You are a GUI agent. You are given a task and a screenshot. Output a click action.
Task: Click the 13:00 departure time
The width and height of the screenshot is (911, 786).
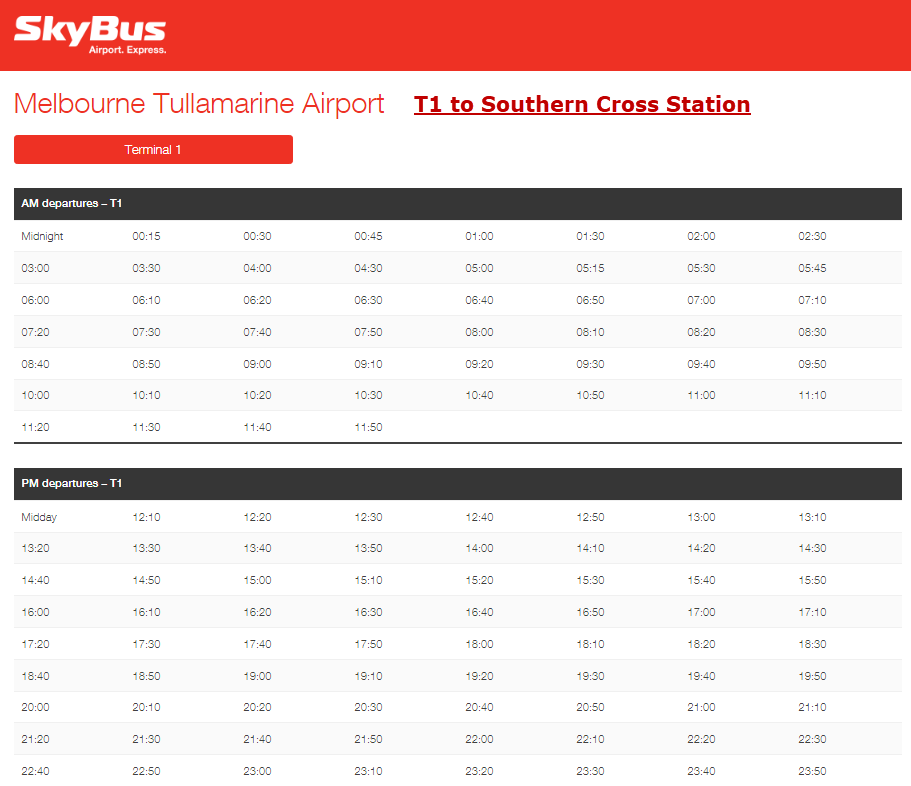point(701,517)
